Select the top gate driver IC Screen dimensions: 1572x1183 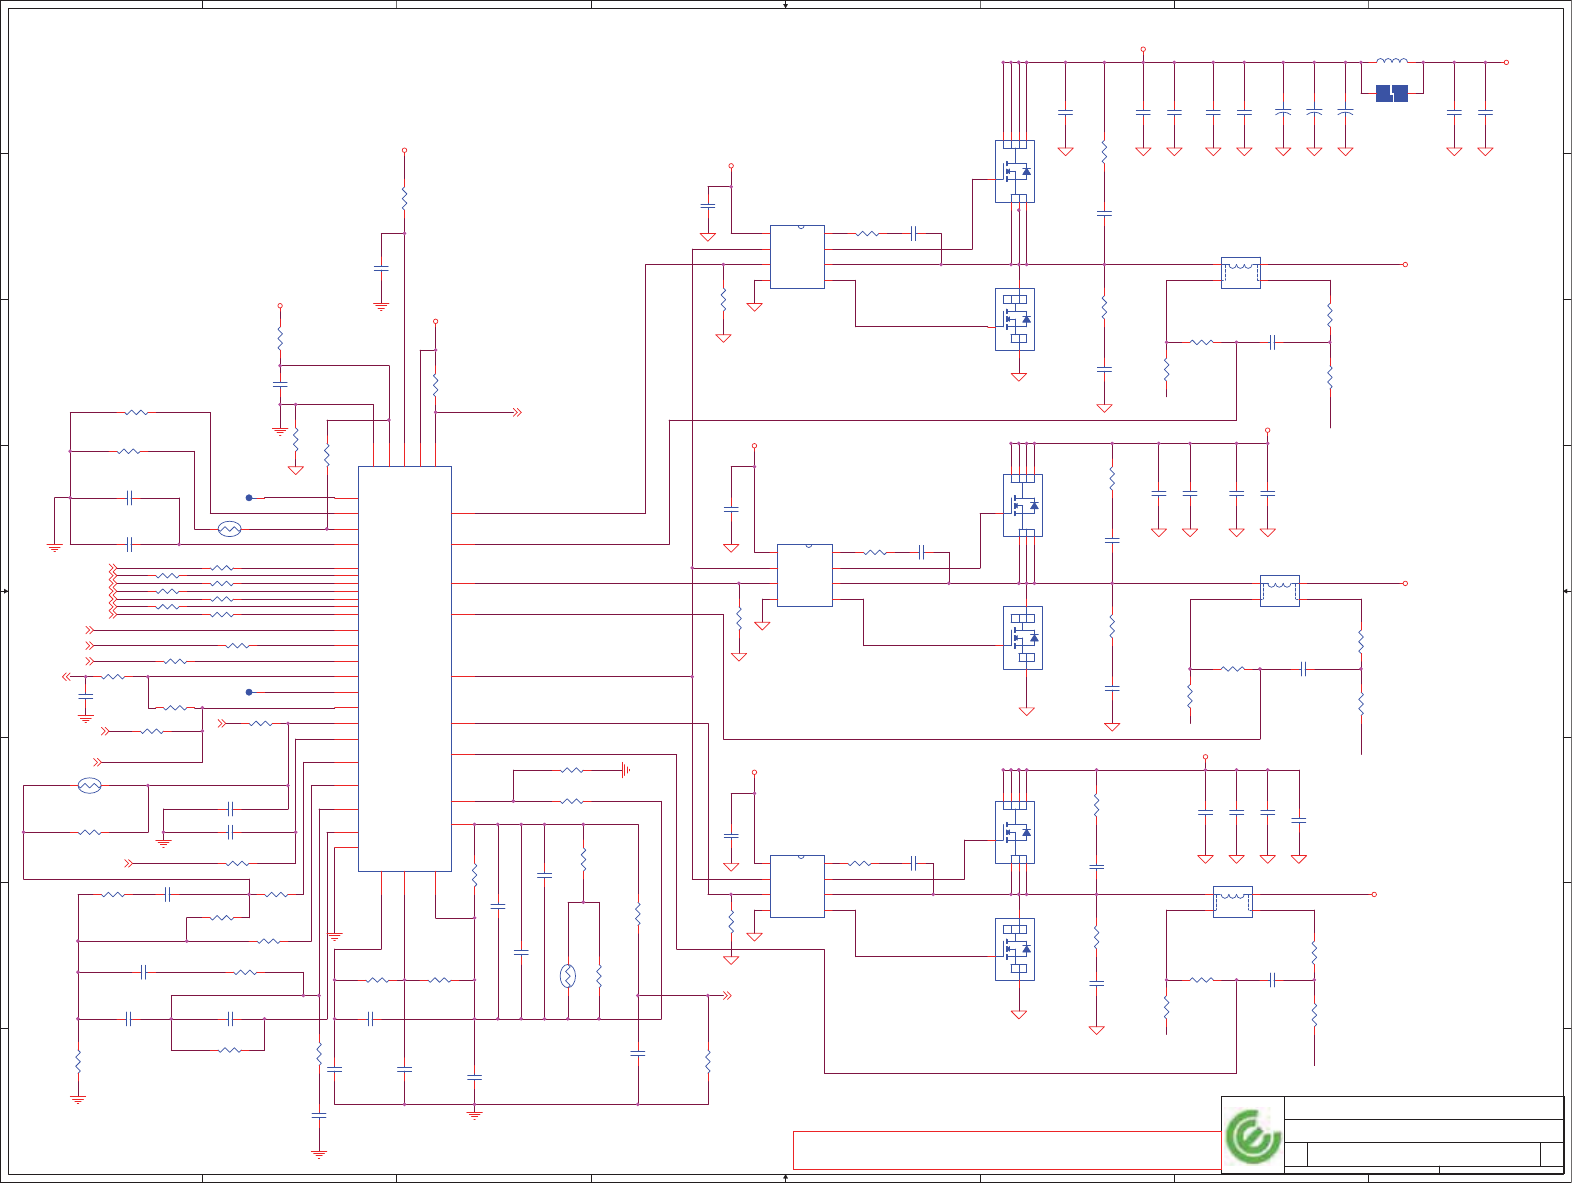pyautogui.click(x=797, y=257)
